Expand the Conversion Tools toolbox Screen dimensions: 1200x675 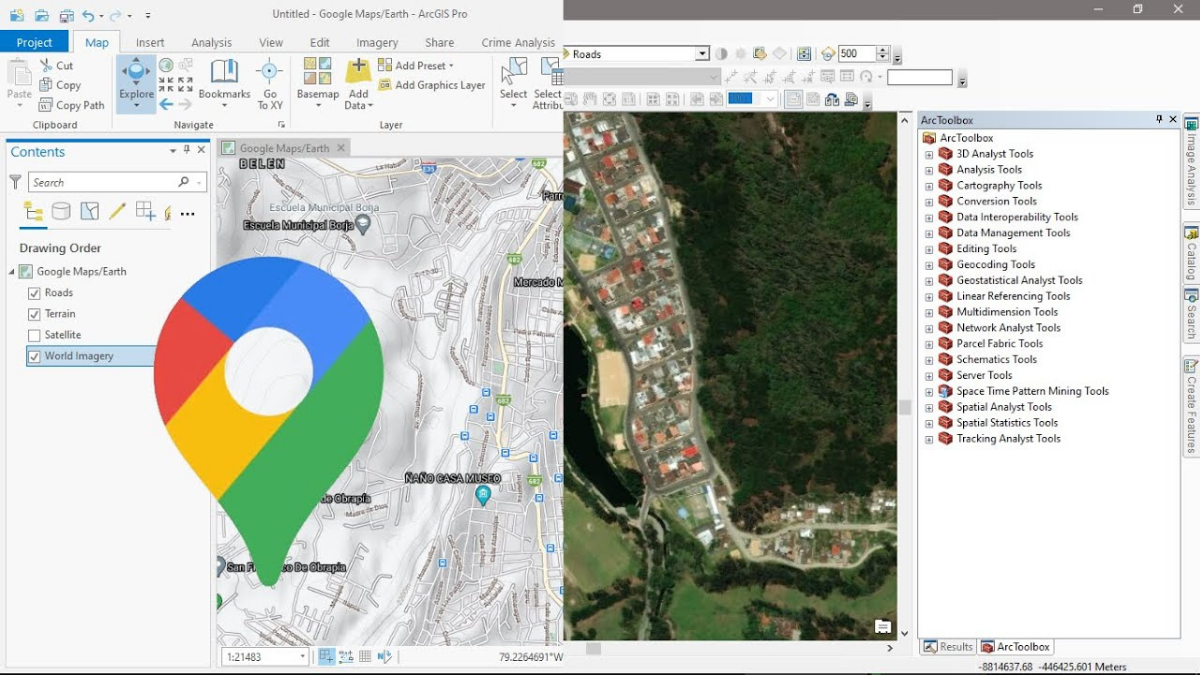point(929,202)
